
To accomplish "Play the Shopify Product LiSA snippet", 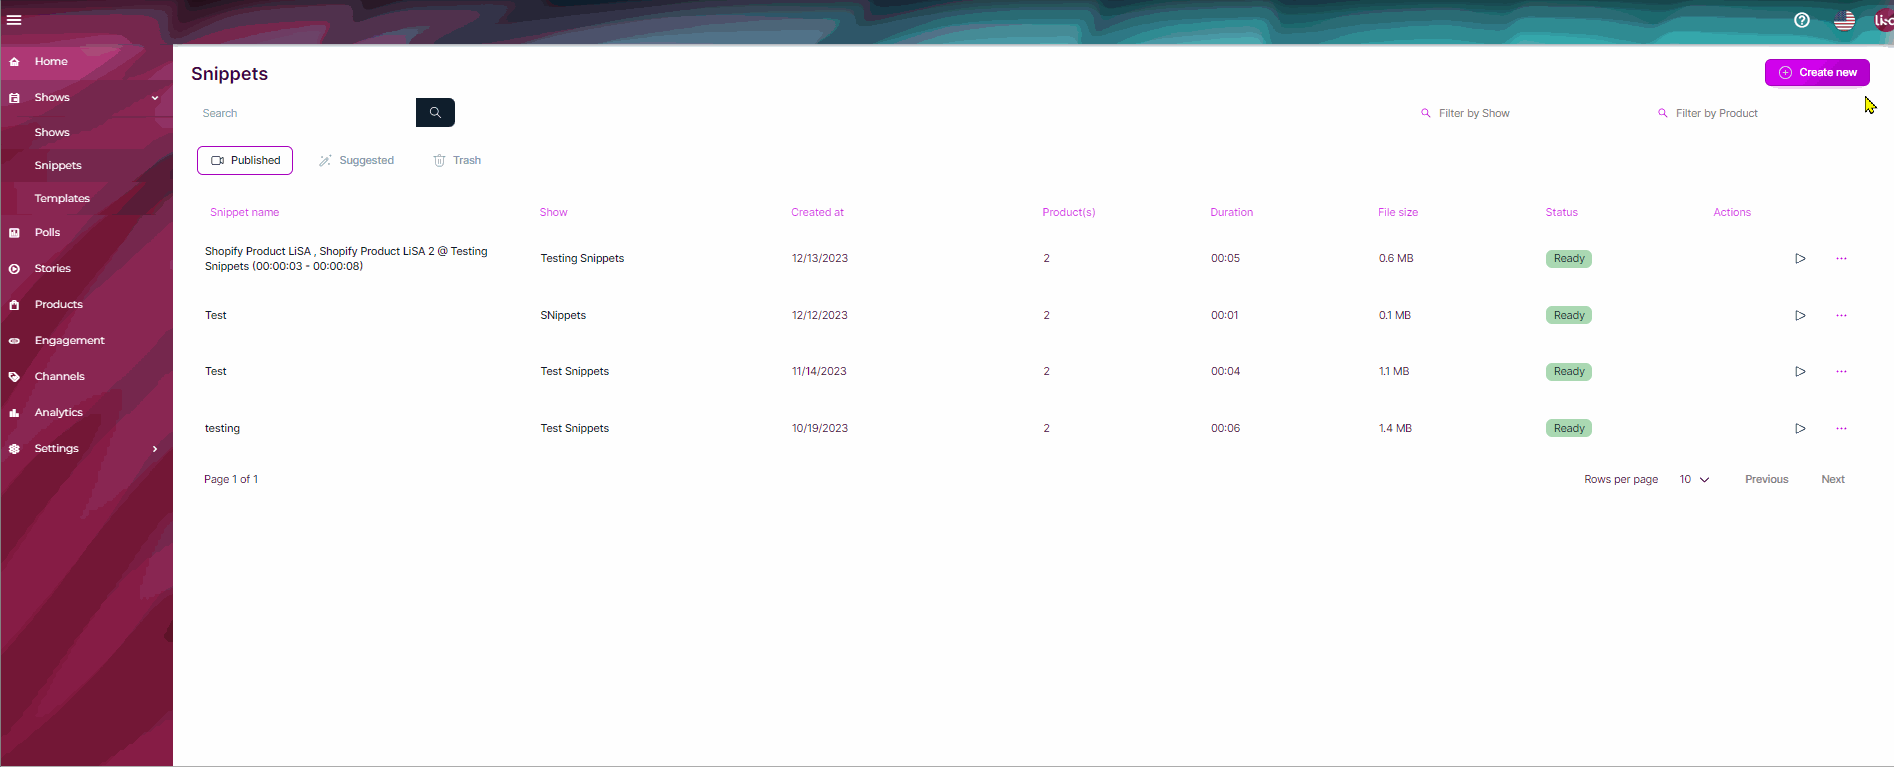I will click(1800, 259).
